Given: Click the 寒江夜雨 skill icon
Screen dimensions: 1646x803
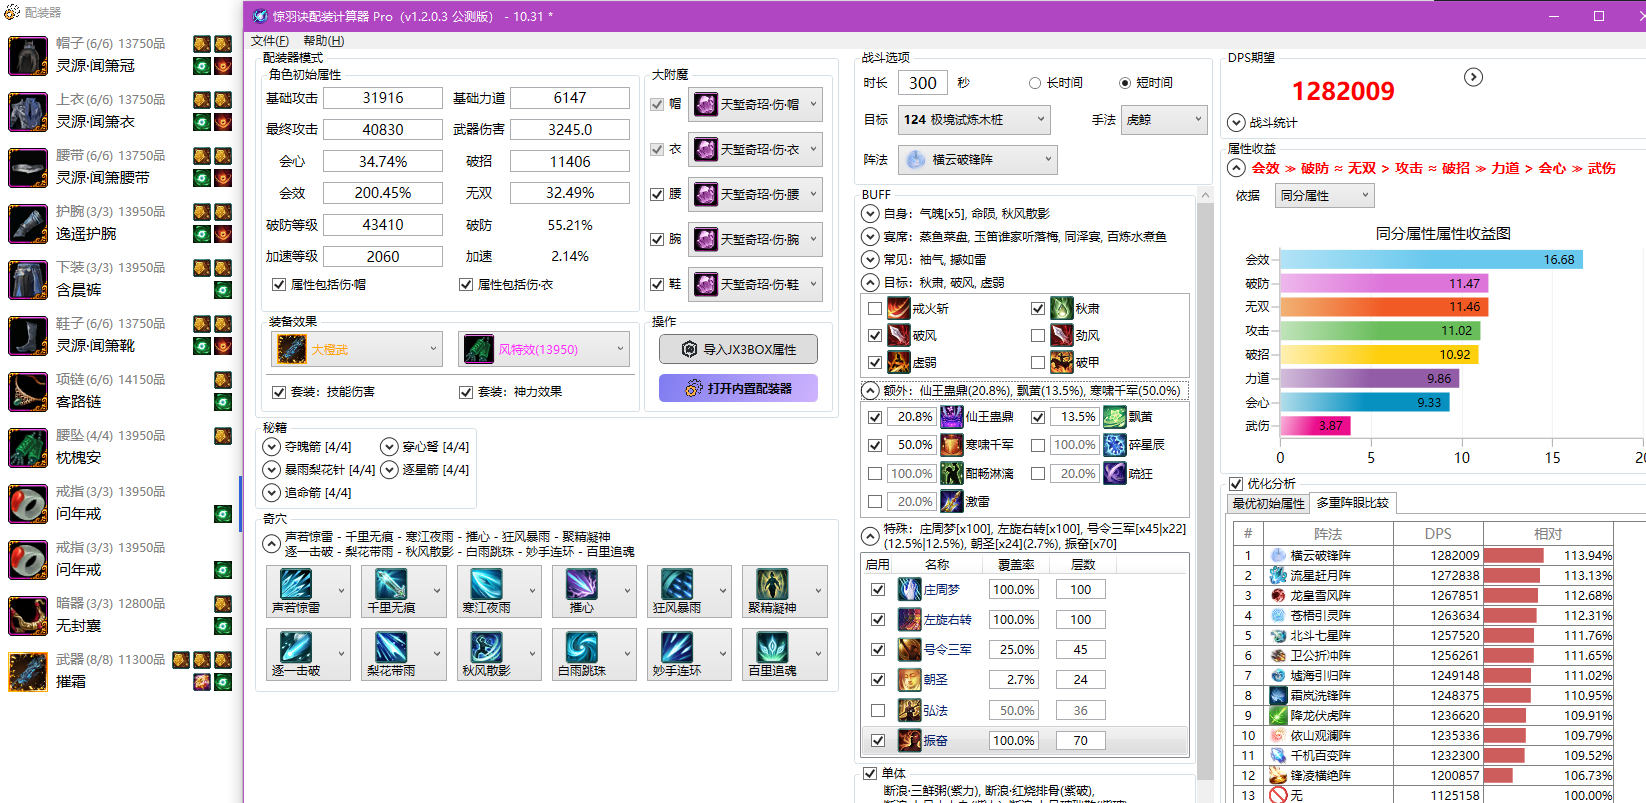Looking at the screenshot, I should [486, 584].
